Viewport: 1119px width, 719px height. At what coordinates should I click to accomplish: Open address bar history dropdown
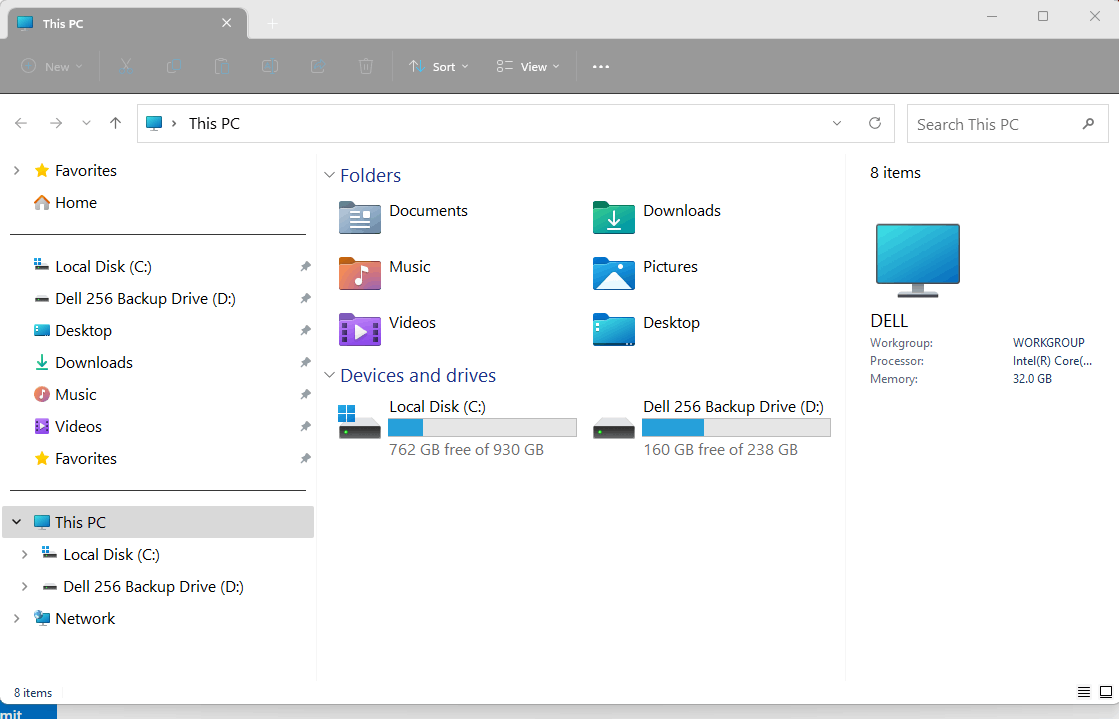tap(837, 124)
